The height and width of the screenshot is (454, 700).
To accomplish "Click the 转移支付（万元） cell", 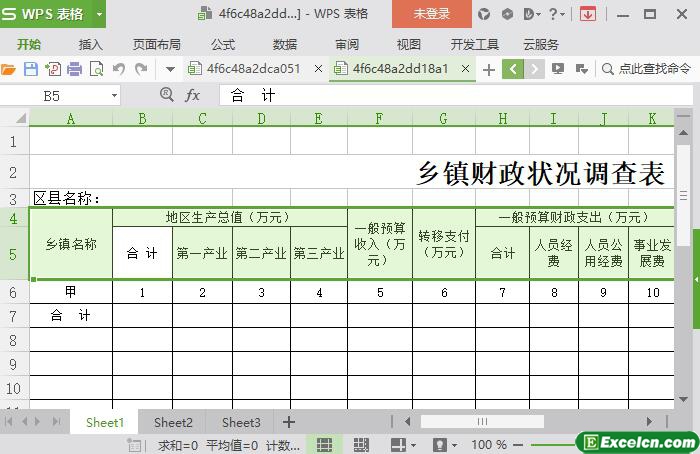I will coord(444,244).
